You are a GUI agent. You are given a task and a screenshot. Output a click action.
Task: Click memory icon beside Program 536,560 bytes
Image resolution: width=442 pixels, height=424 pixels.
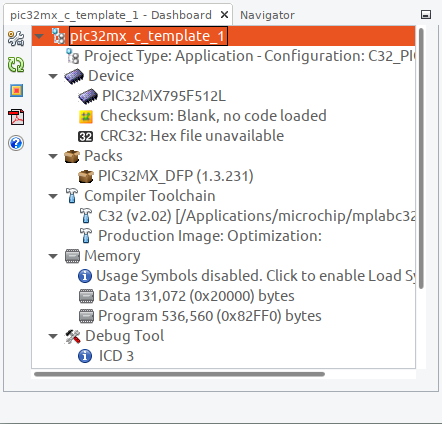click(86, 316)
